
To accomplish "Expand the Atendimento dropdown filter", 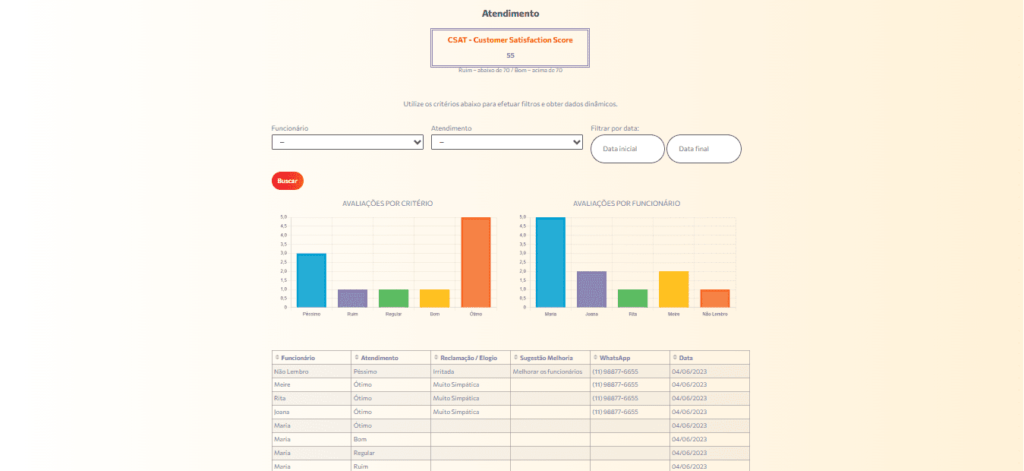I will point(507,143).
